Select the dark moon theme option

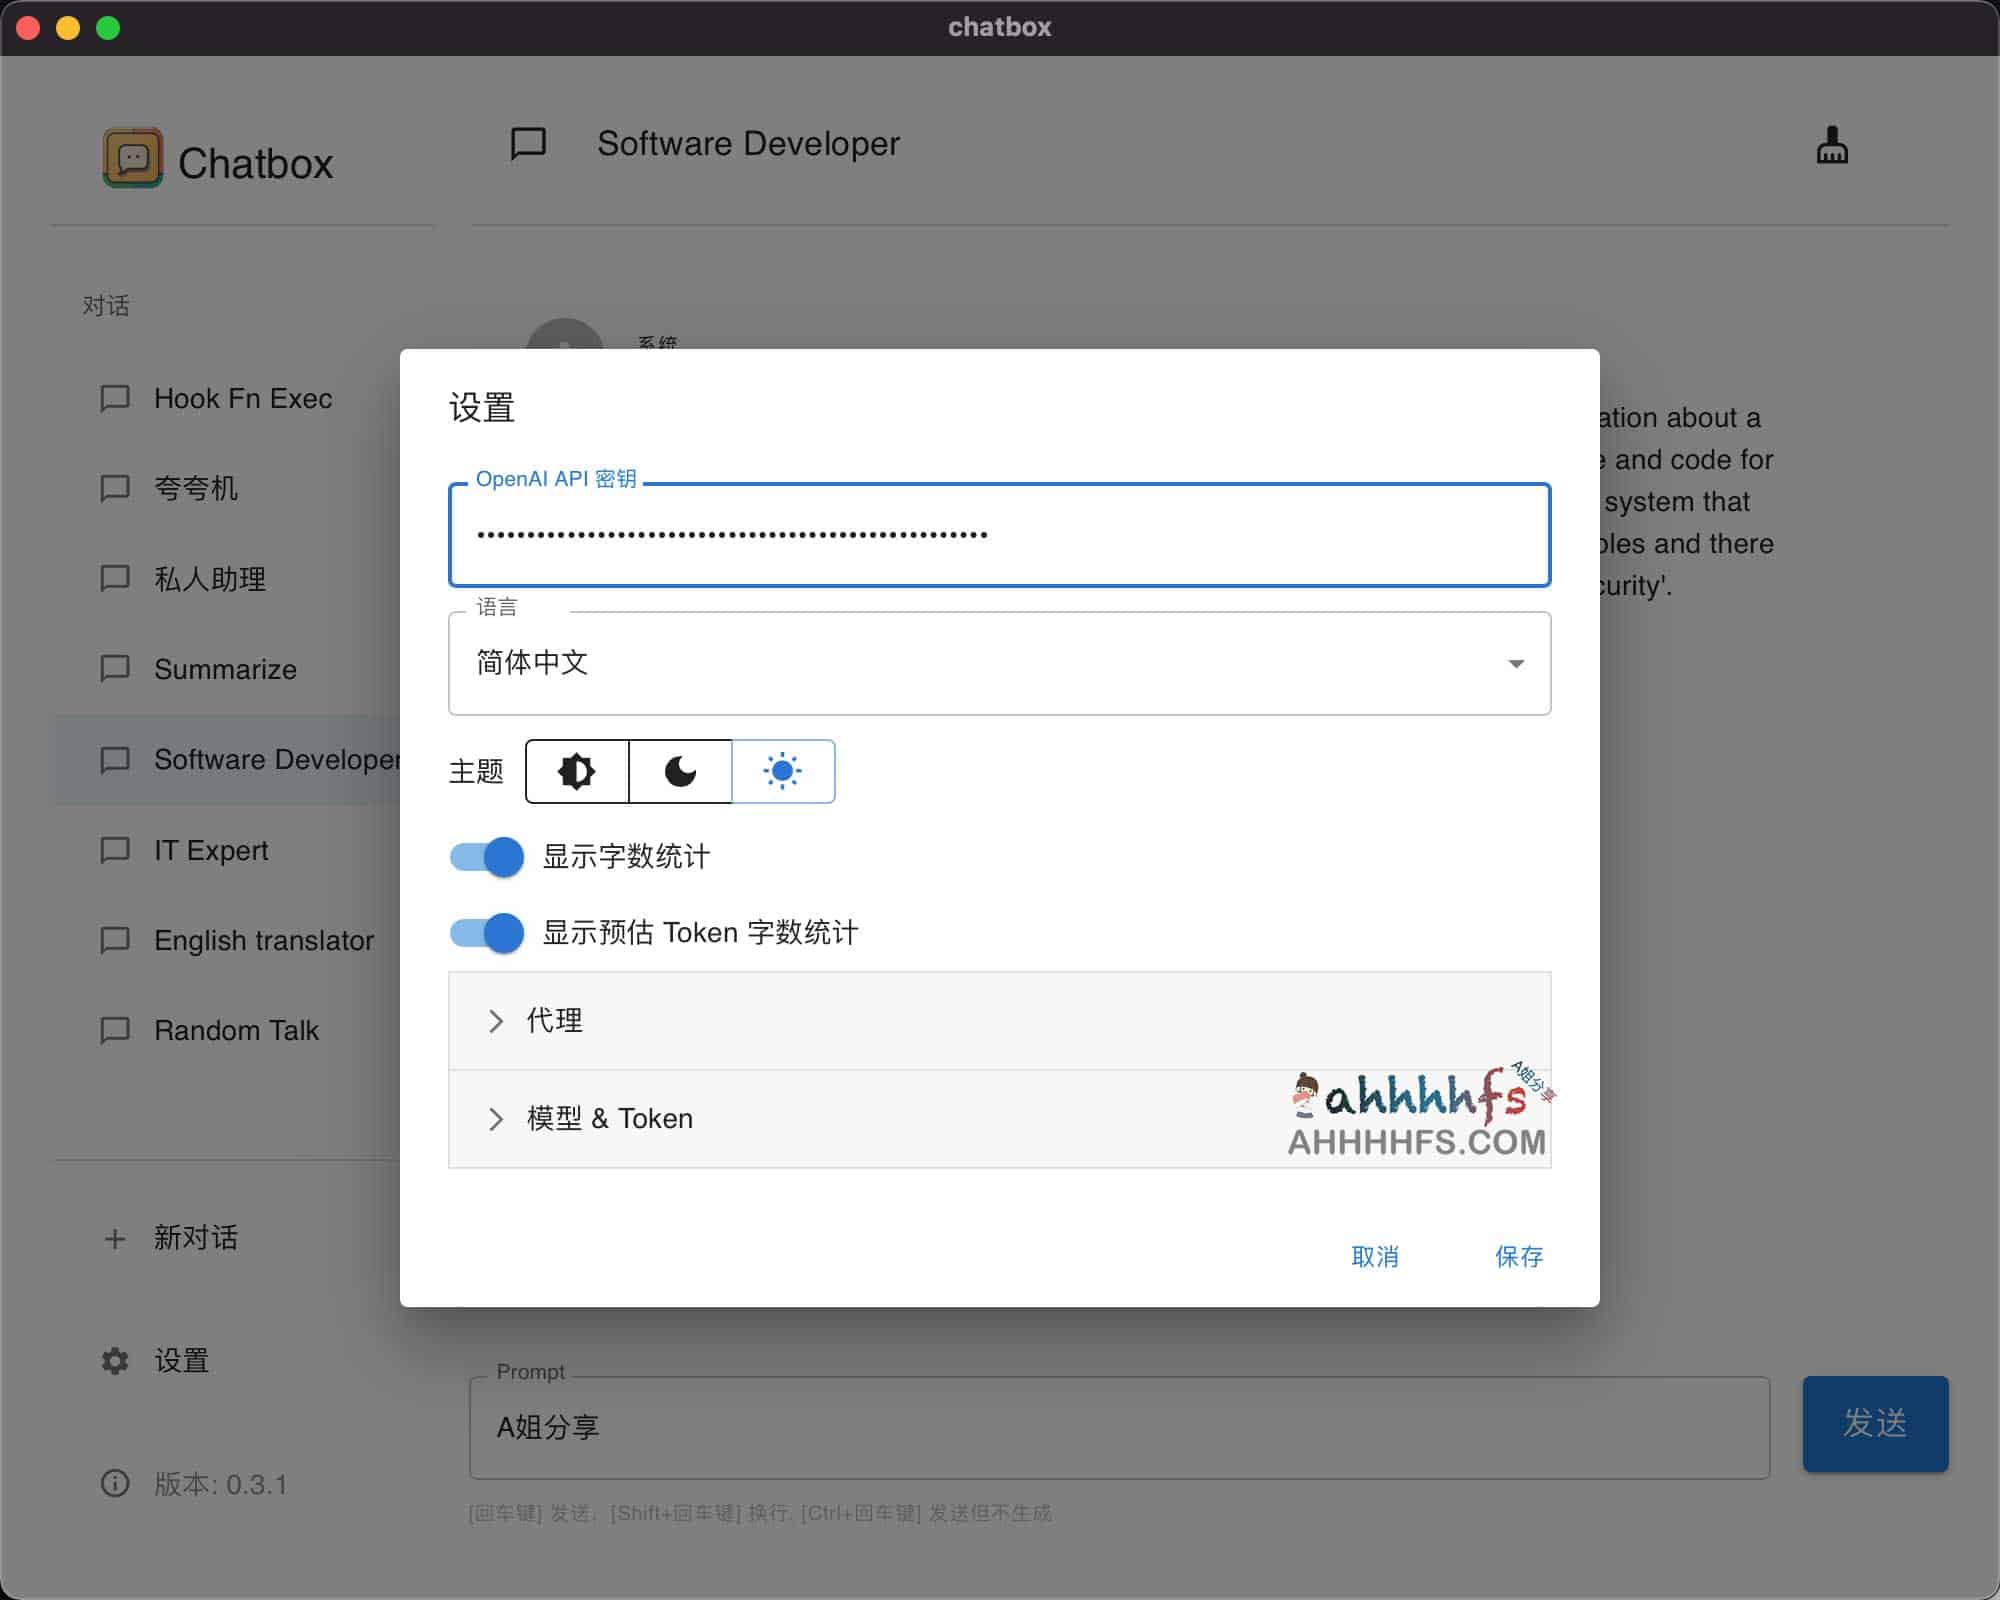(x=680, y=771)
